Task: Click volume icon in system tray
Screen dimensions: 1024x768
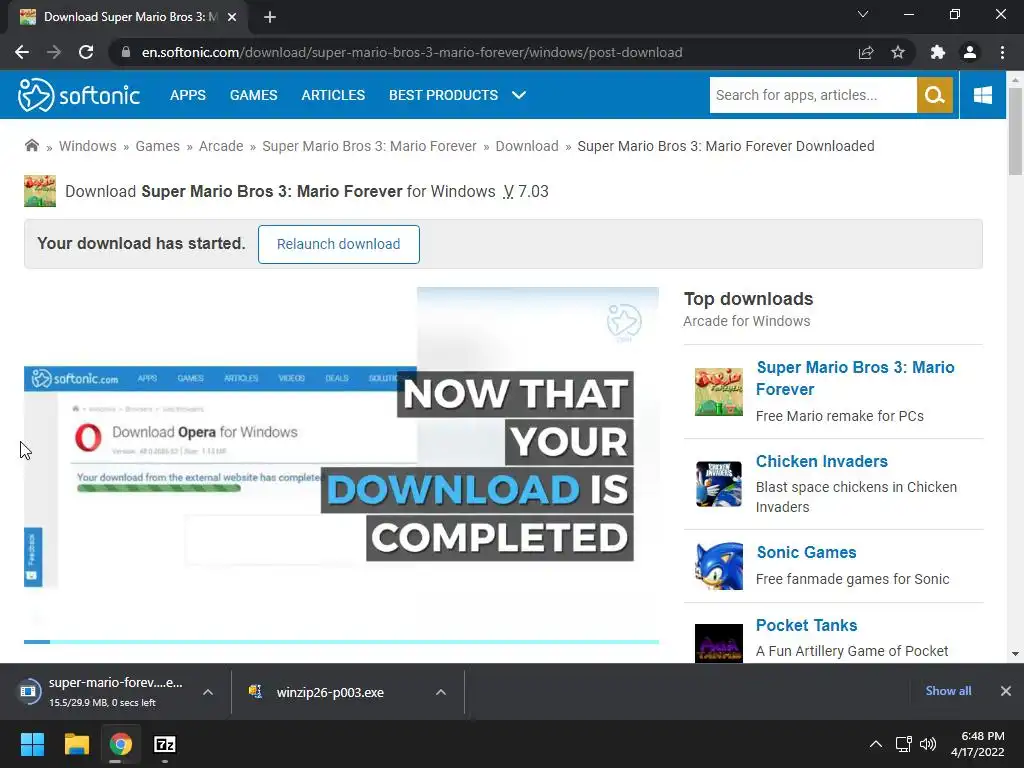Action: [927, 744]
